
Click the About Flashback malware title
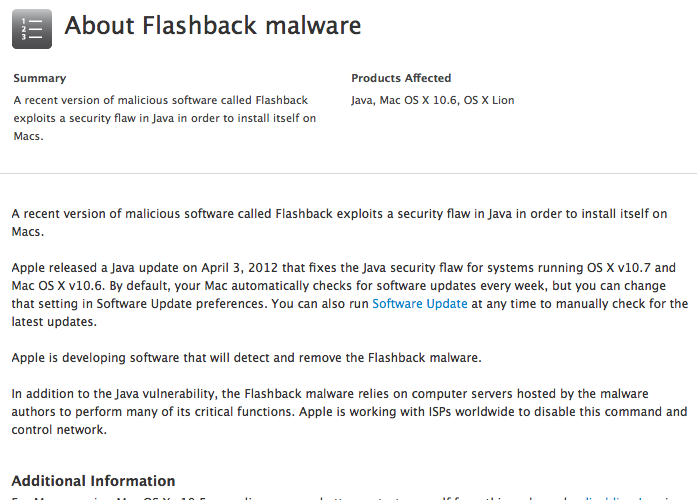click(x=213, y=26)
